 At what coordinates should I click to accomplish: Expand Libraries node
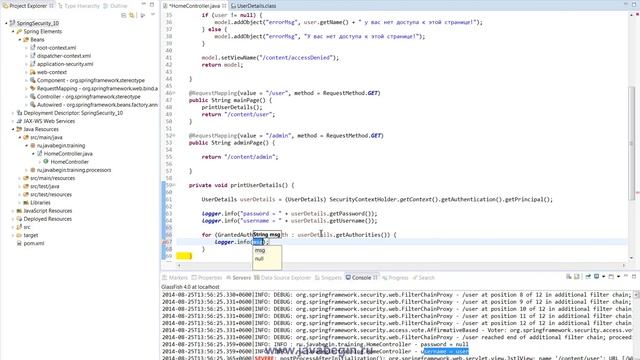point(20,203)
